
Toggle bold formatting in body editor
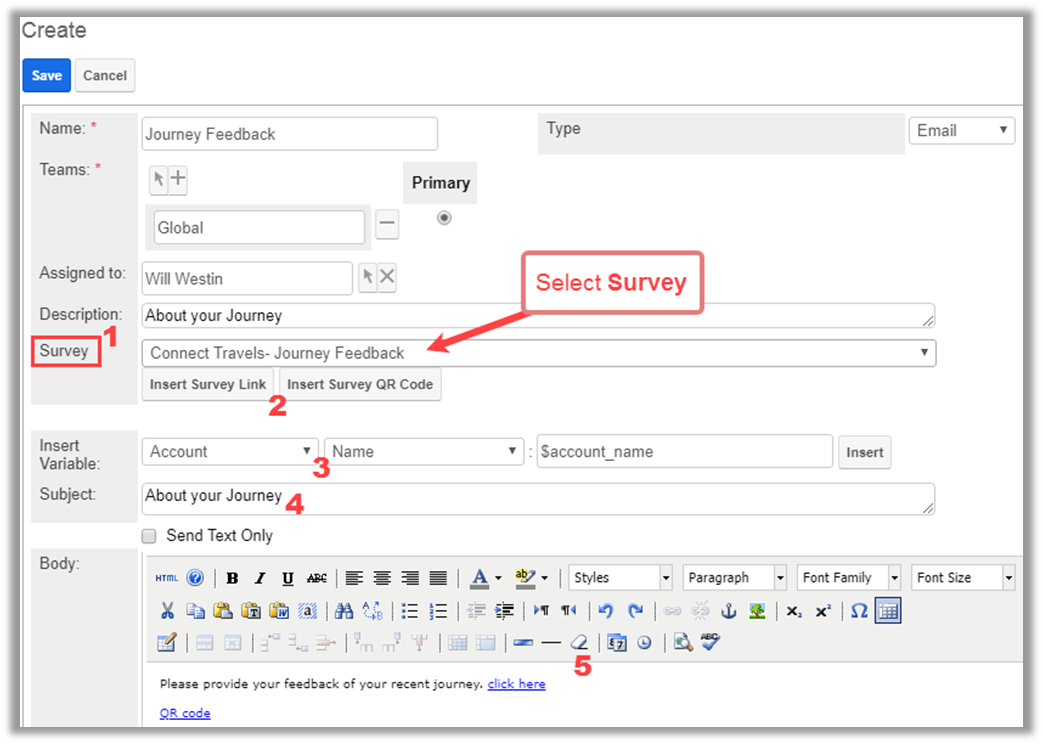(232, 578)
